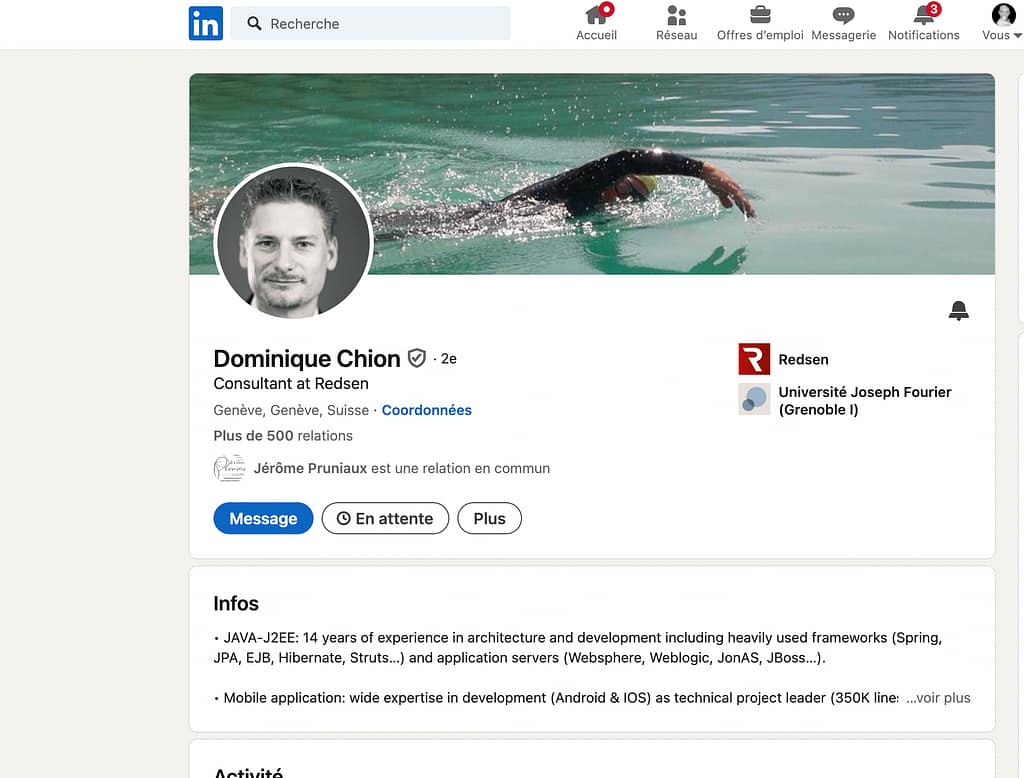Screen dimensions: 1024x778
Task: Open the Notifications bell in navbar
Action: coord(923,15)
